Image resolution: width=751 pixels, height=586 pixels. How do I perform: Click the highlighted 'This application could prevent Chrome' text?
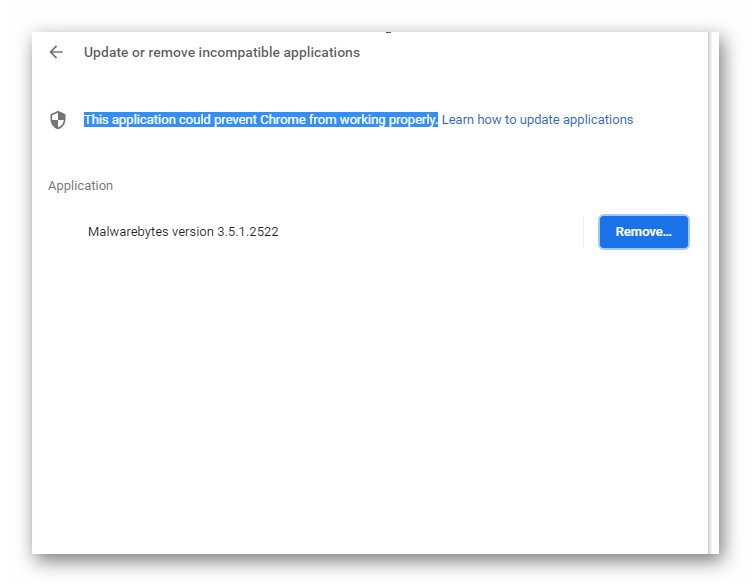tap(261, 119)
